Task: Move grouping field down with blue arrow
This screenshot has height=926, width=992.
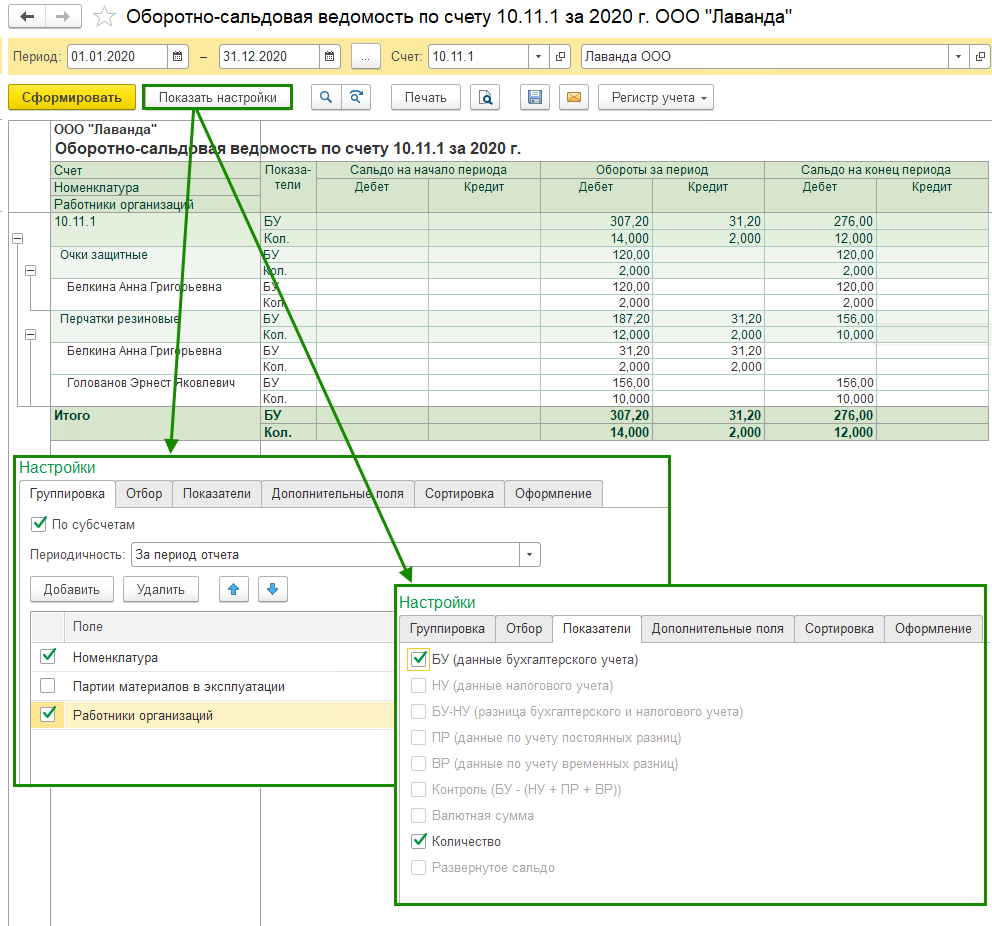Action: 273,589
